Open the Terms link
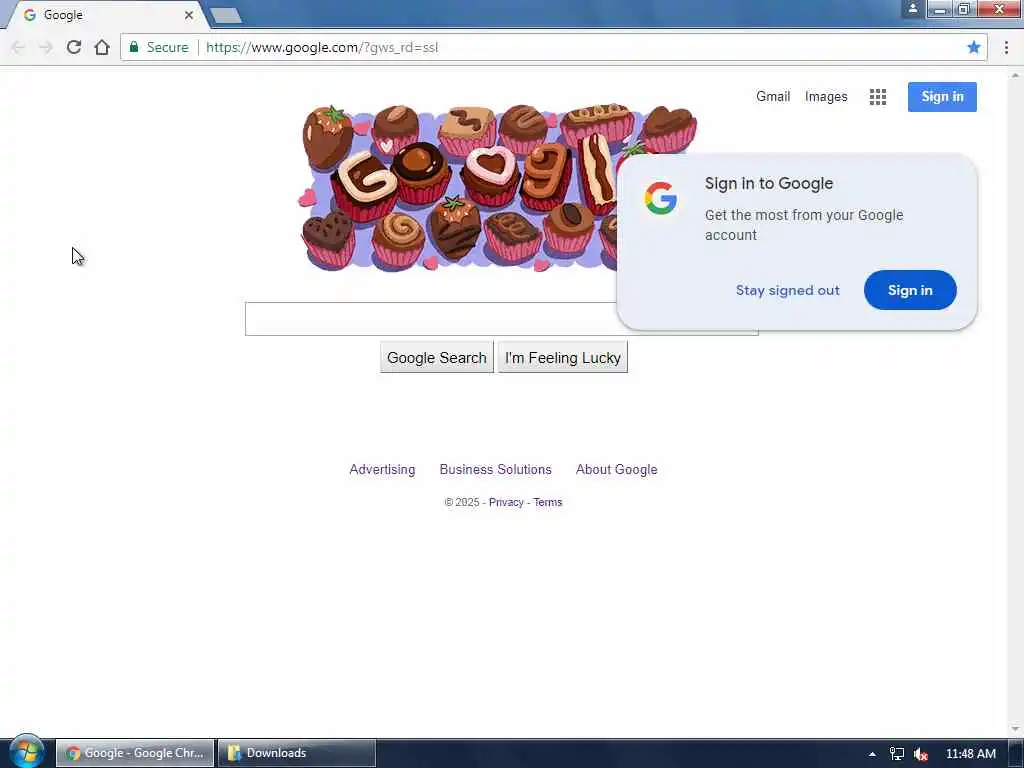The height and width of the screenshot is (768, 1024). point(547,502)
